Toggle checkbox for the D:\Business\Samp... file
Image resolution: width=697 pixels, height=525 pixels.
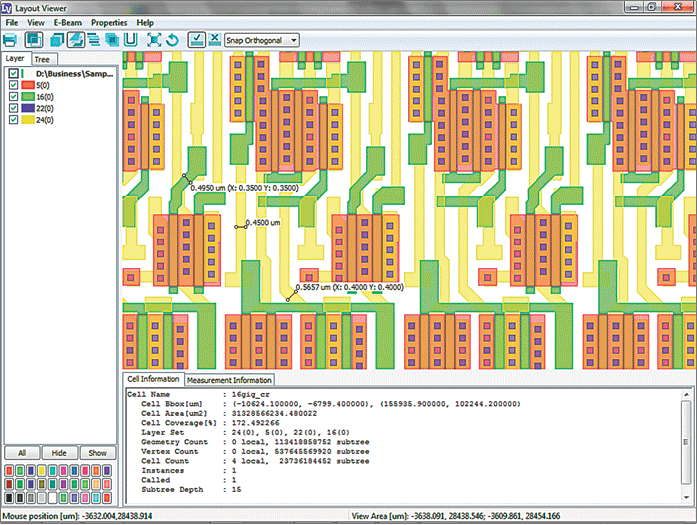(13, 73)
